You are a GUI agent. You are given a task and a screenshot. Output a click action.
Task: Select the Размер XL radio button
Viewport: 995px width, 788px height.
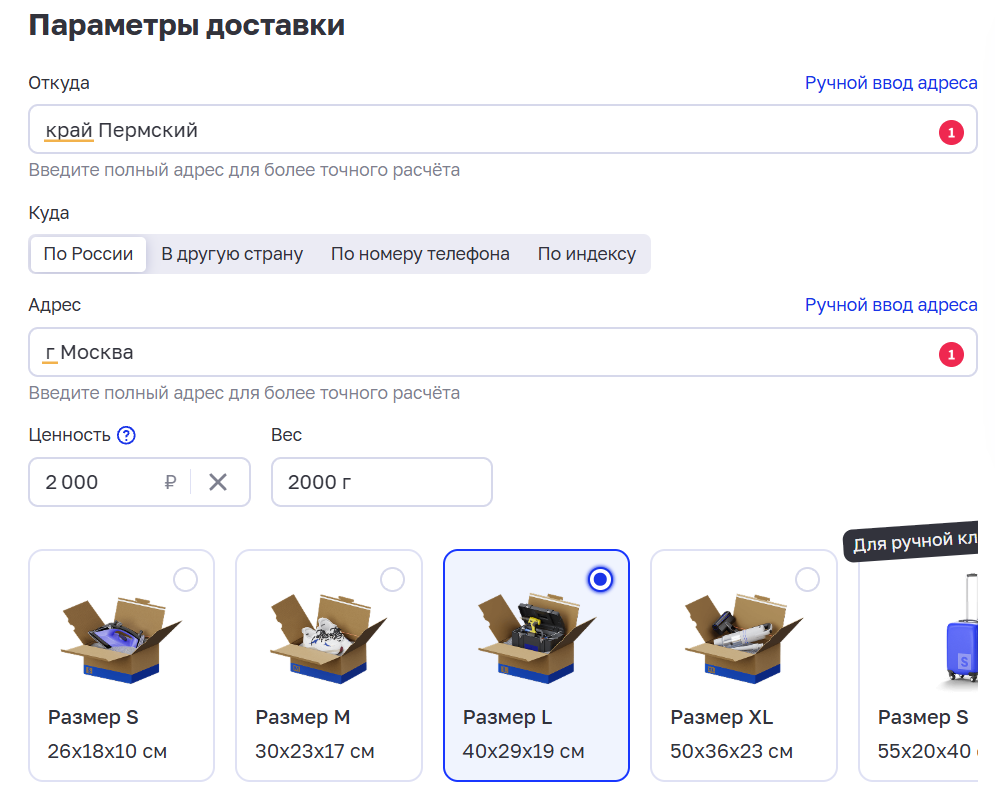coord(809,579)
